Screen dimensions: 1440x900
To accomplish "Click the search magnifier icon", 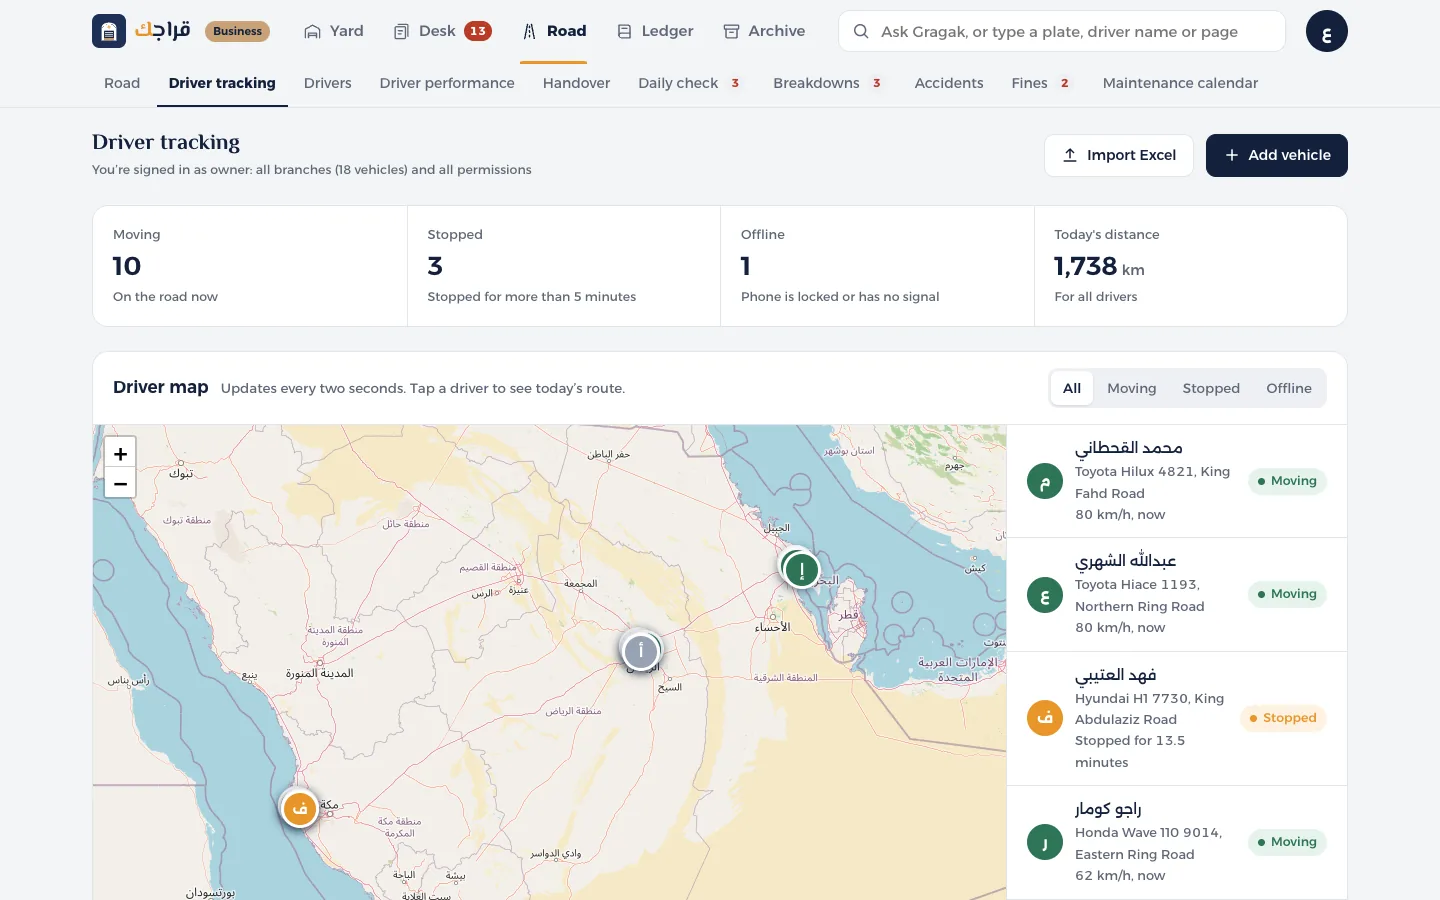I will pos(861,31).
